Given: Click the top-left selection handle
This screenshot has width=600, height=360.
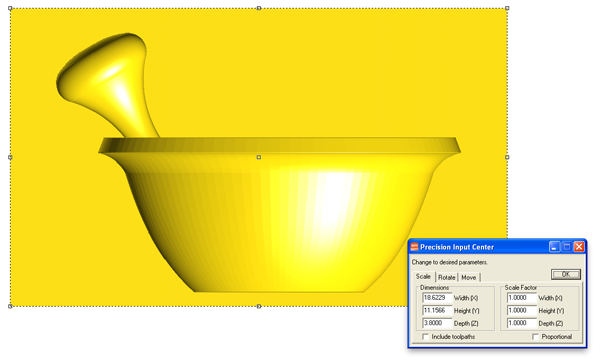Looking at the screenshot, I should click(x=10, y=8).
